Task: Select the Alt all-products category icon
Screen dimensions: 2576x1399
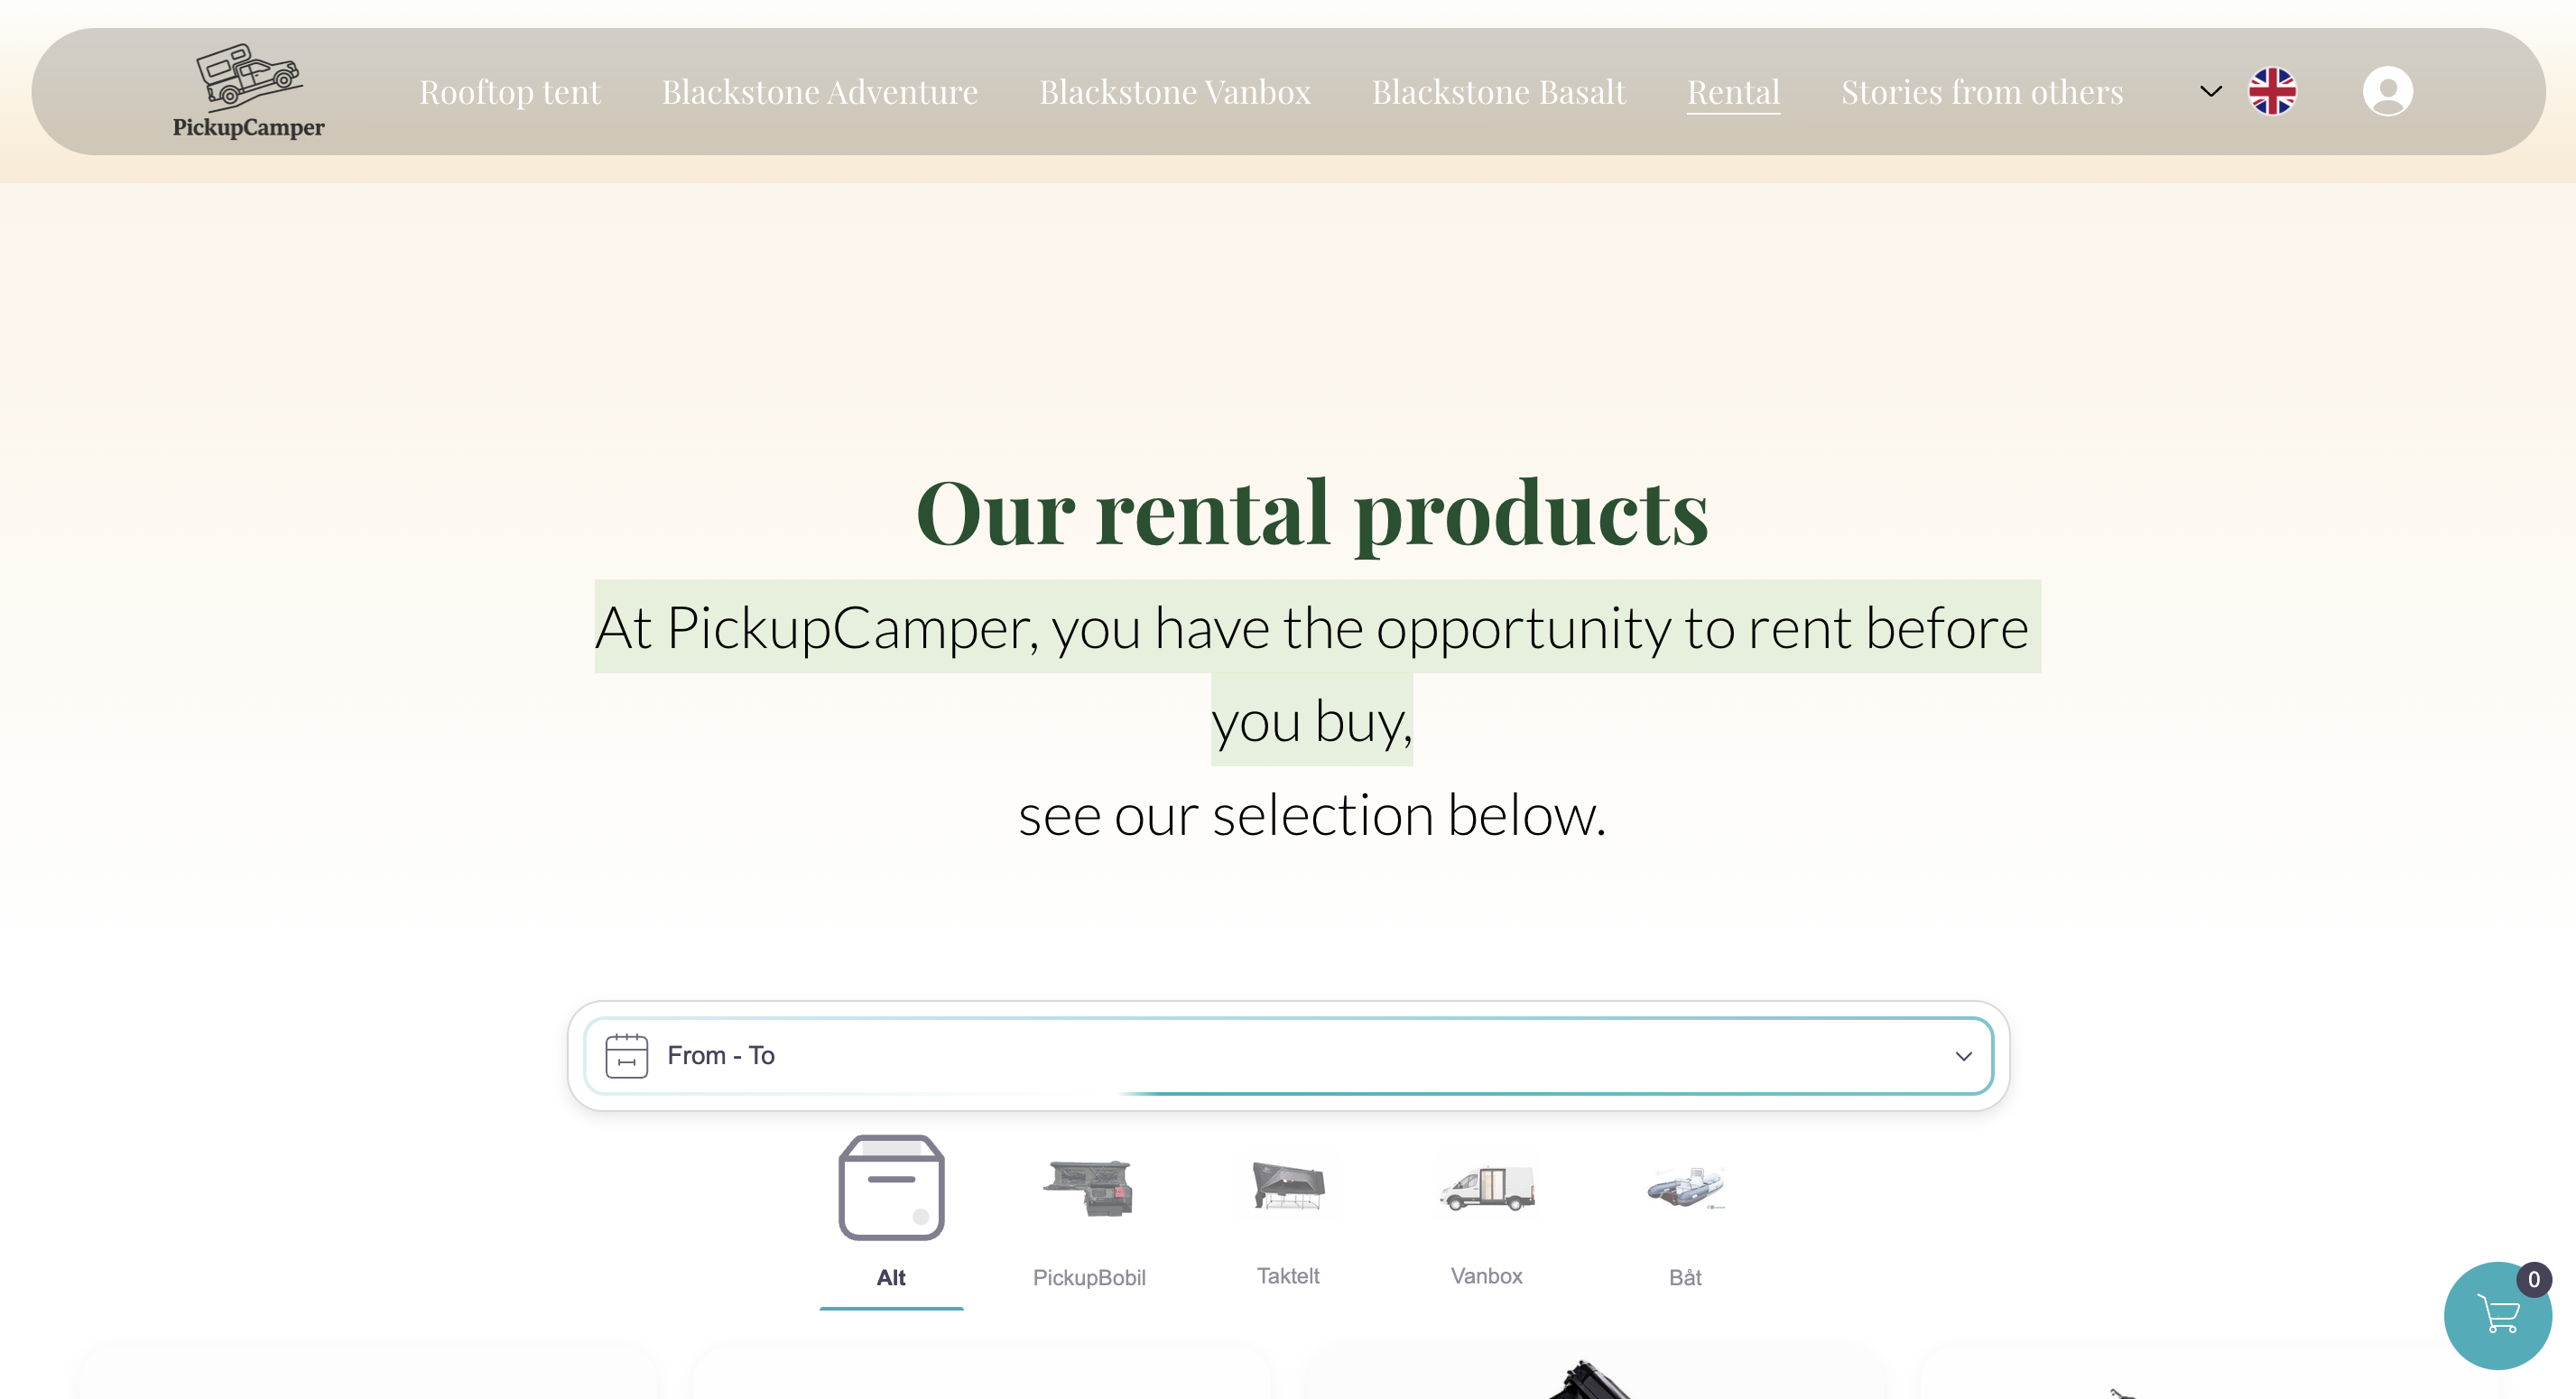Action: (891, 1187)
